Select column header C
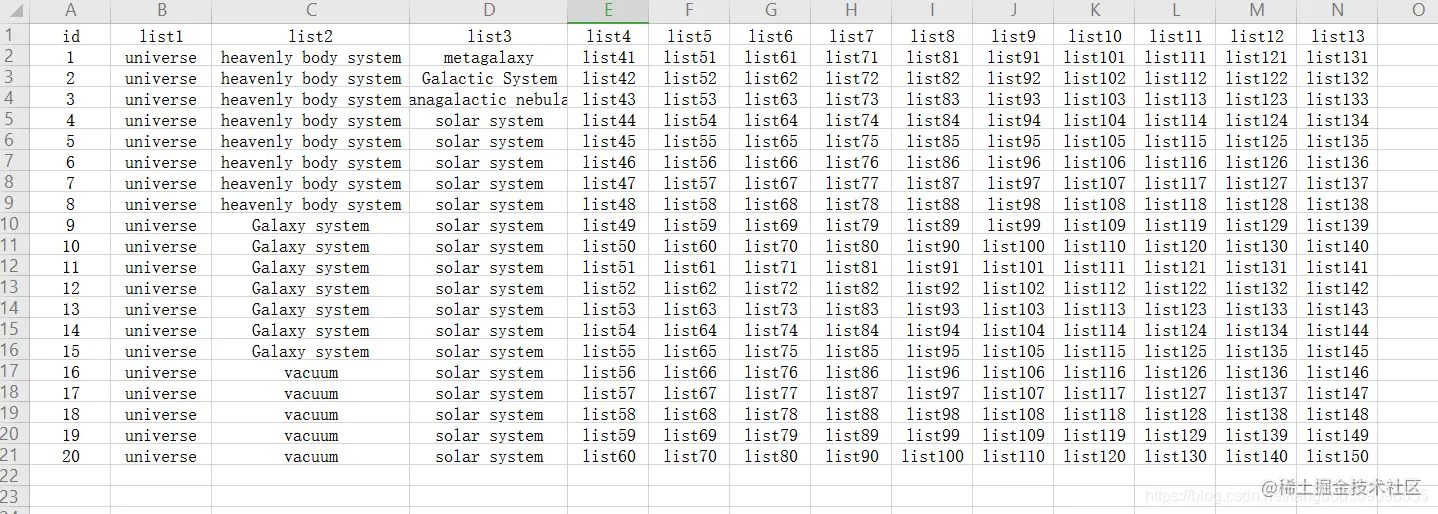 point(311,11)
